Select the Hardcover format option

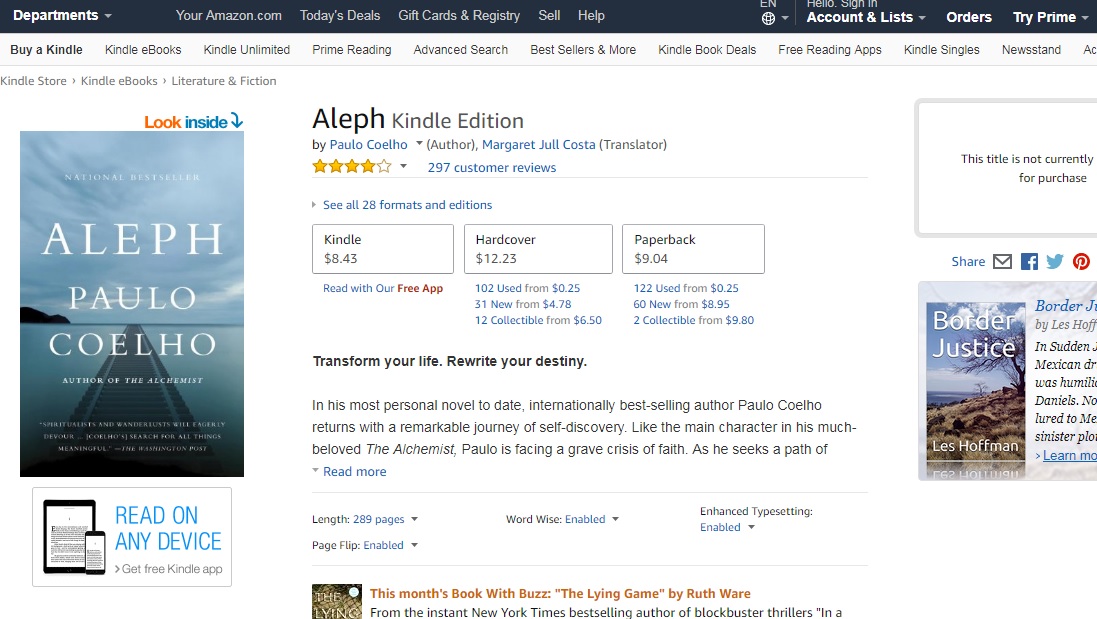click(x=538, y=249)
